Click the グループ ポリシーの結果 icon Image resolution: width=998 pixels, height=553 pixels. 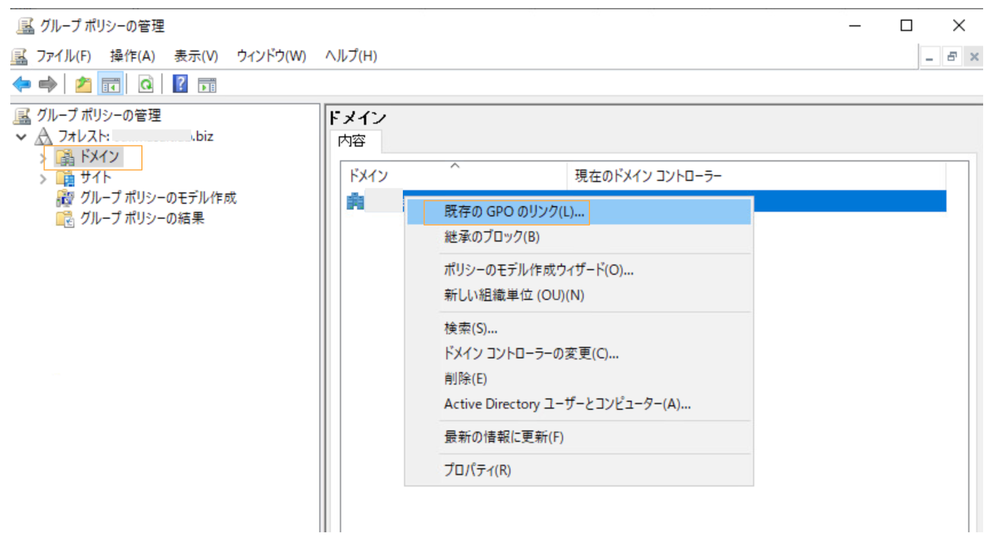pyautogui.click(x=65, y=218)
